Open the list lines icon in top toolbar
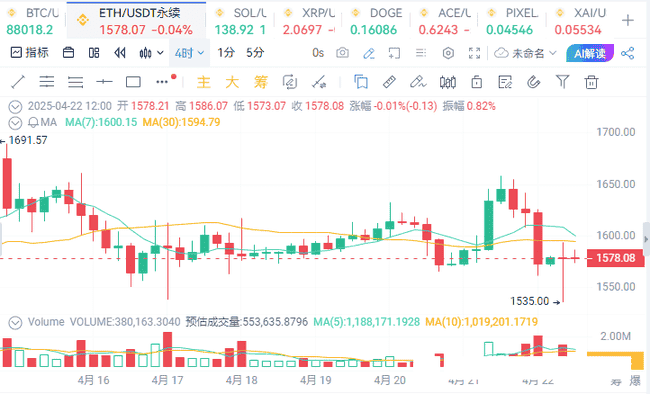Screen dimensions: 650x394 pyautogui.click(x=420, y=53)
